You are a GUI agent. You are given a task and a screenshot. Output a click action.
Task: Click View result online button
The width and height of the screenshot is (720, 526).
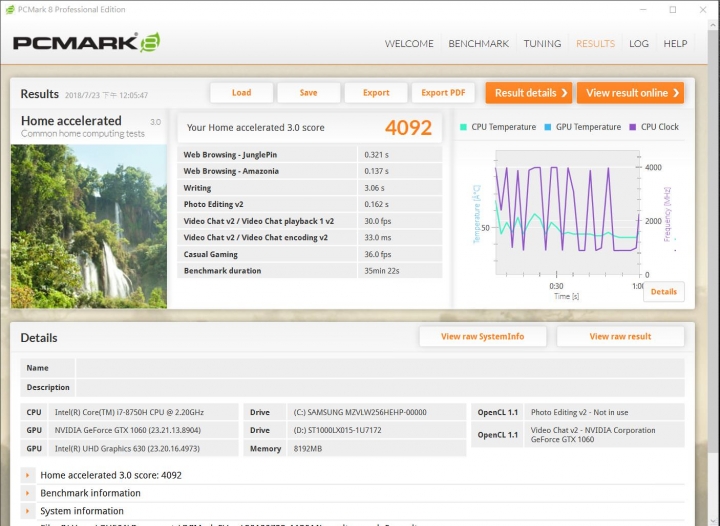[630, 93]
